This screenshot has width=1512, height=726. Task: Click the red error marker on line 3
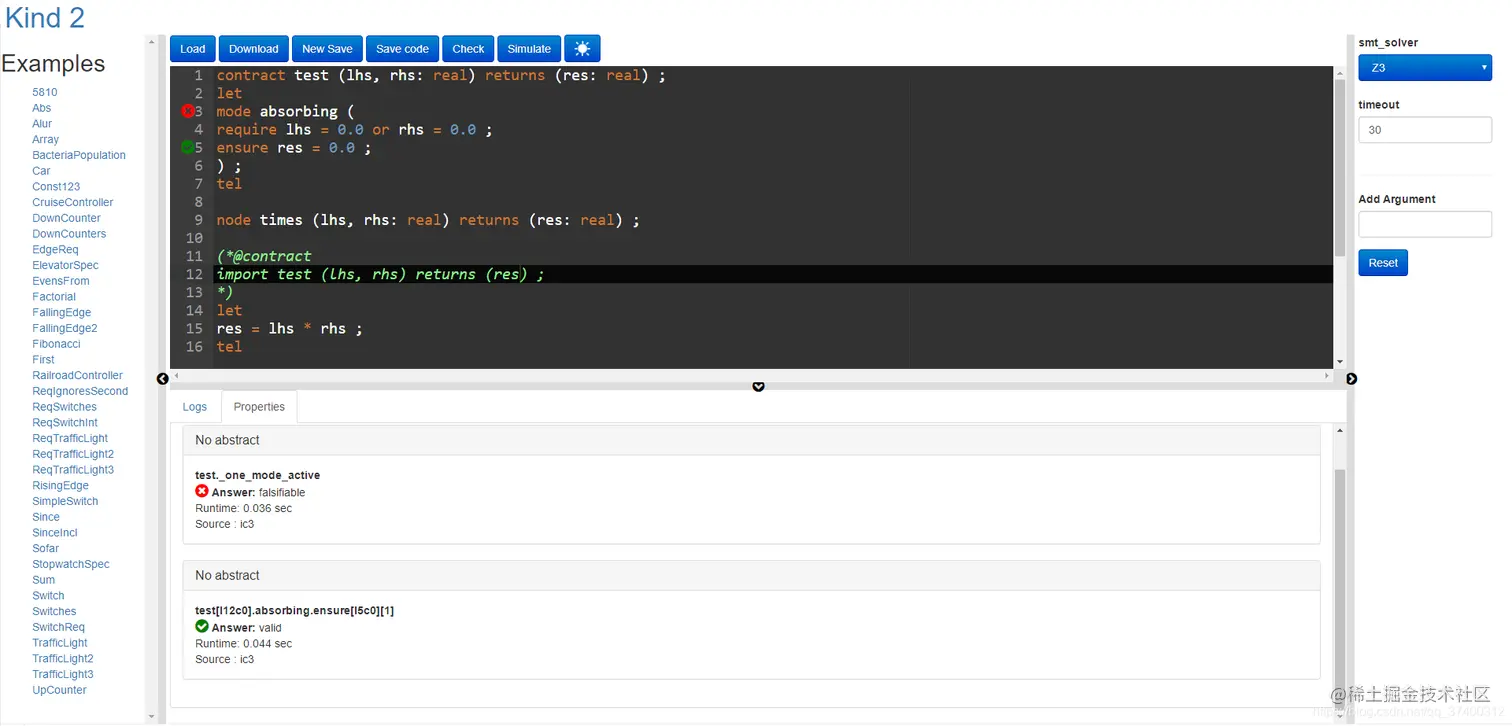point(188,111)
